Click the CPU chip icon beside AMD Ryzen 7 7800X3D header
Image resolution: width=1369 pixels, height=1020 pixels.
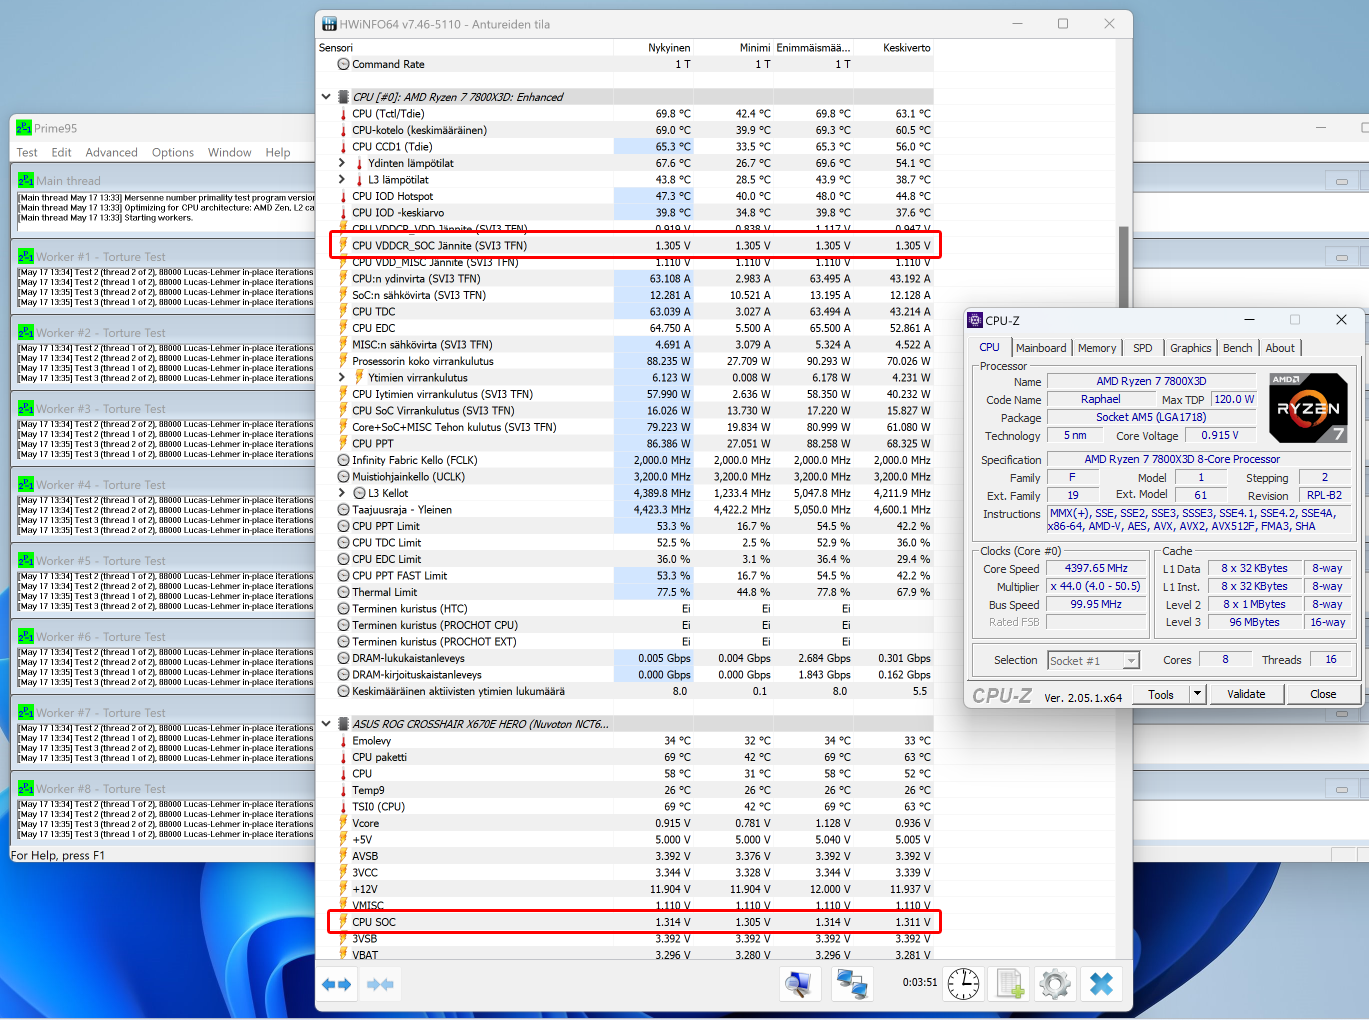(x=343, y=97)
